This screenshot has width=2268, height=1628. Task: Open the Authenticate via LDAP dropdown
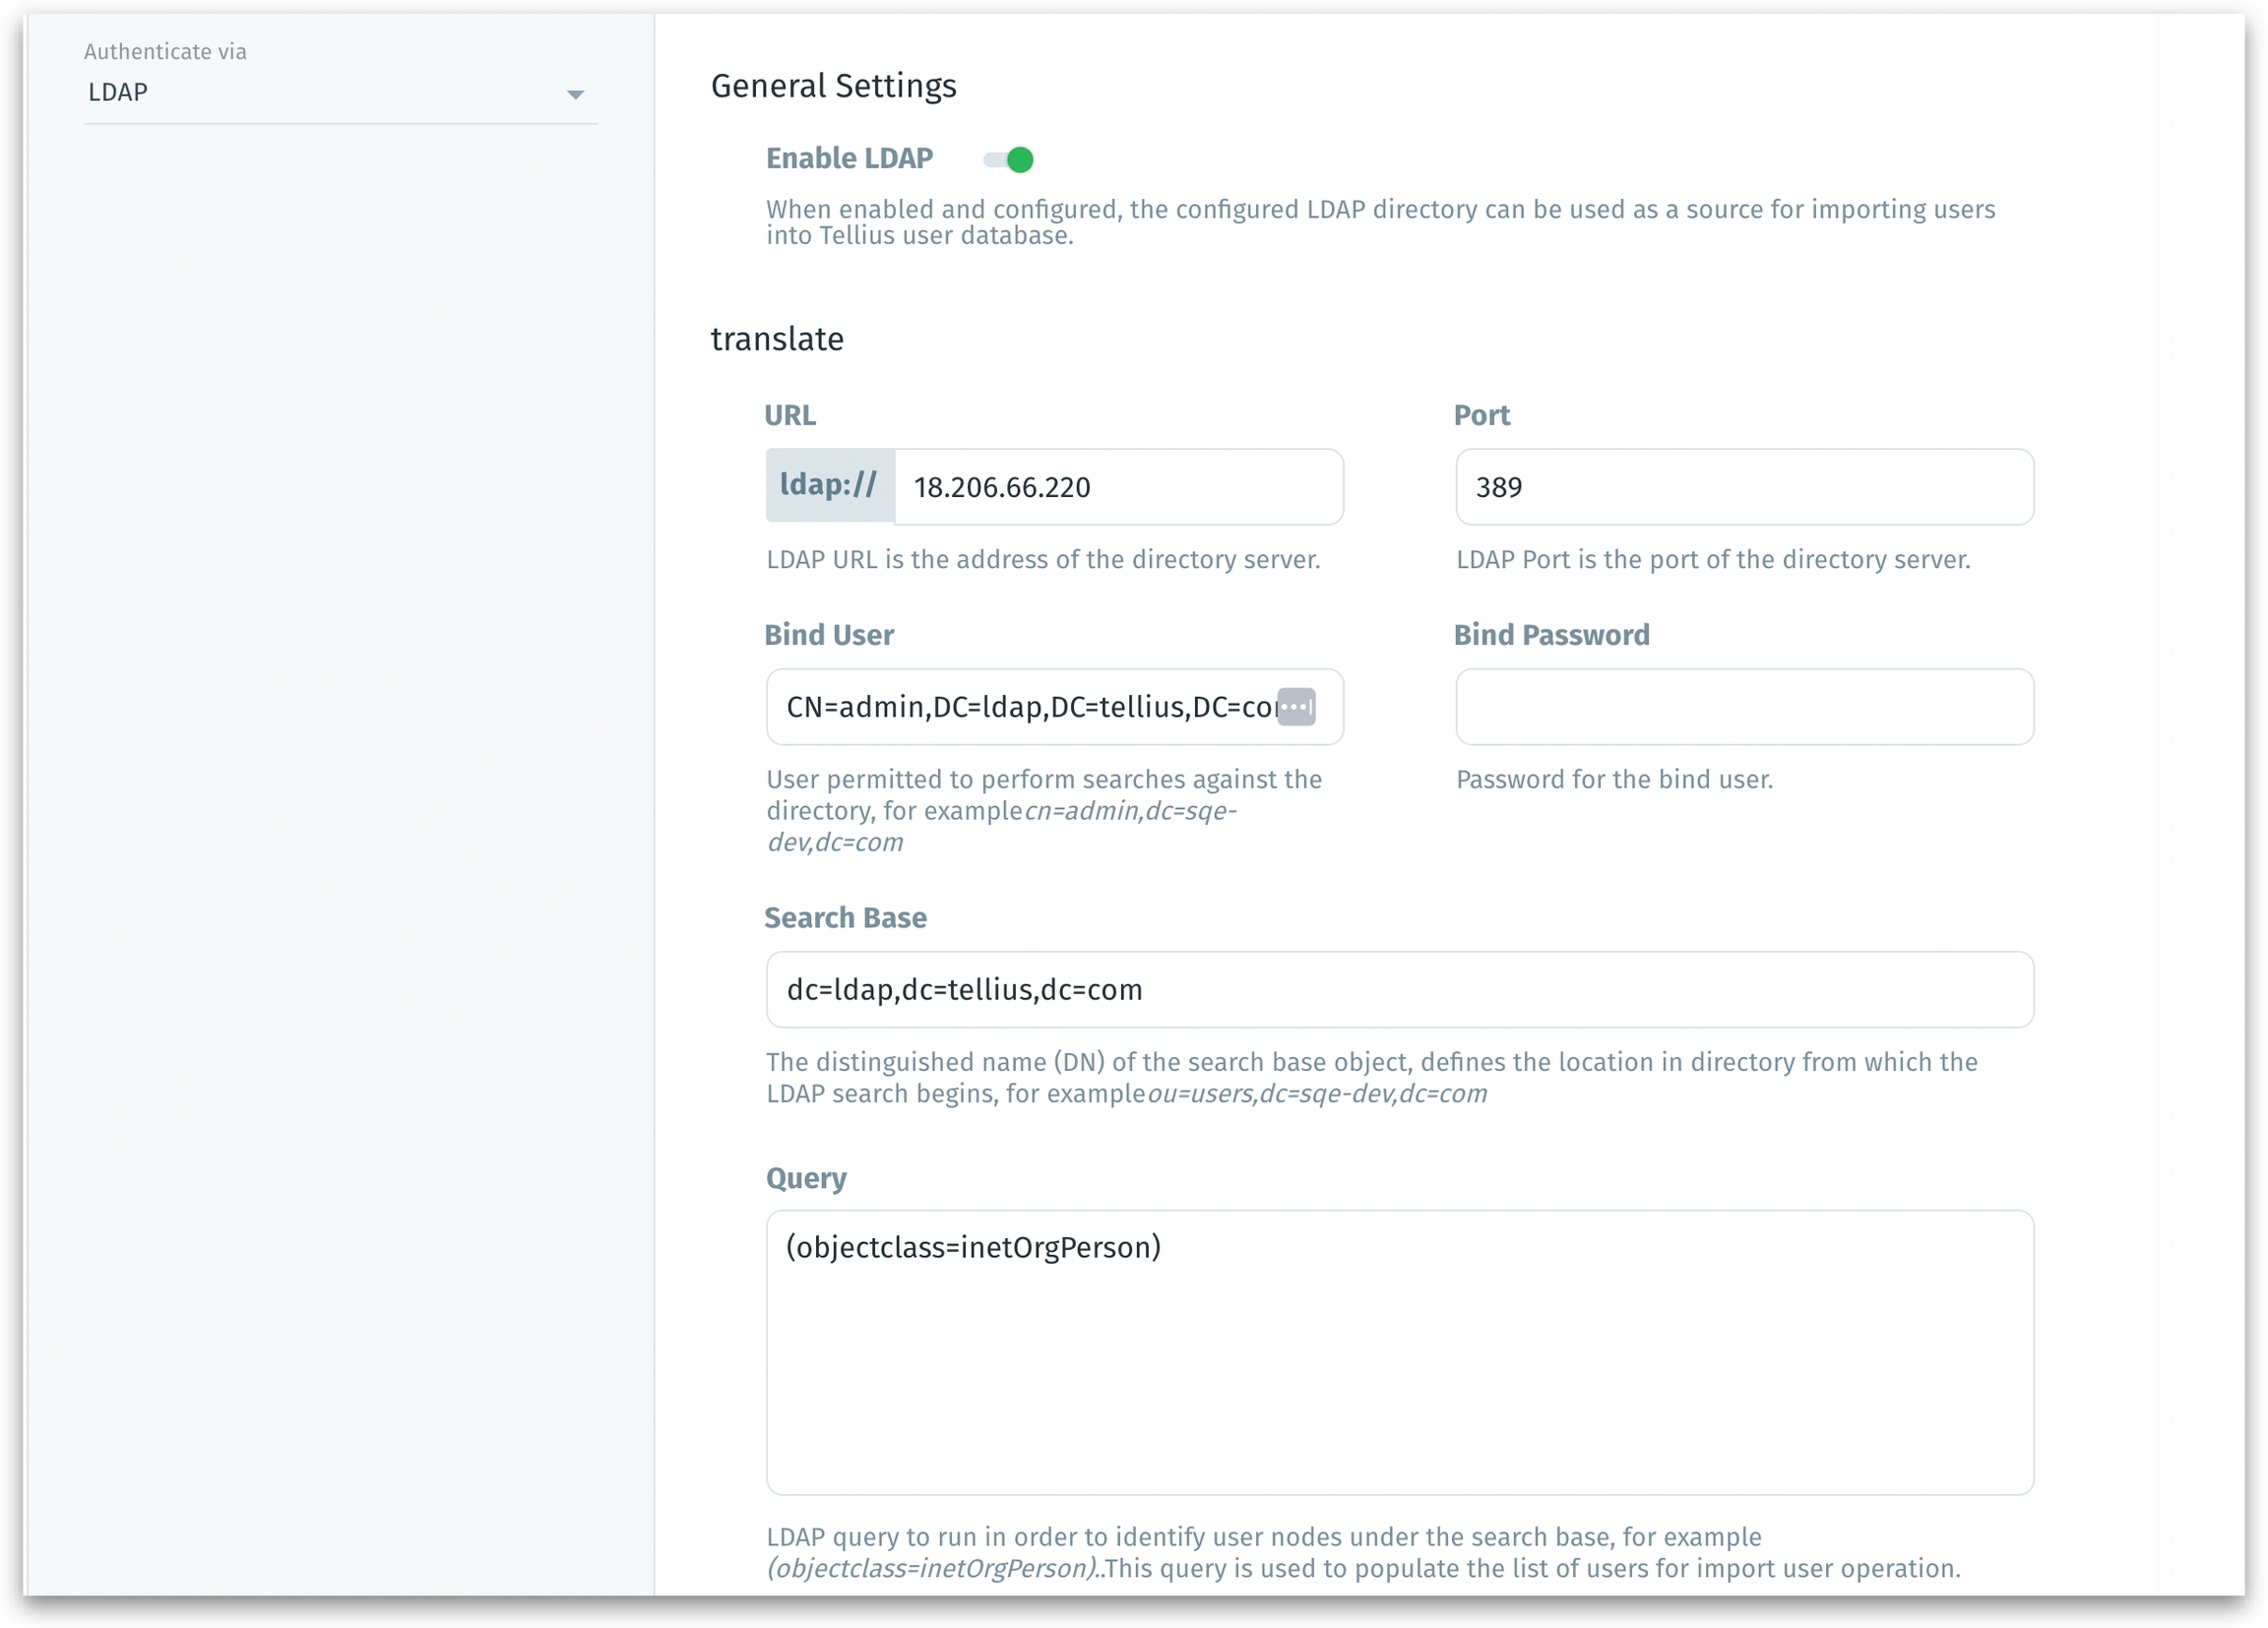coord(330,93)
